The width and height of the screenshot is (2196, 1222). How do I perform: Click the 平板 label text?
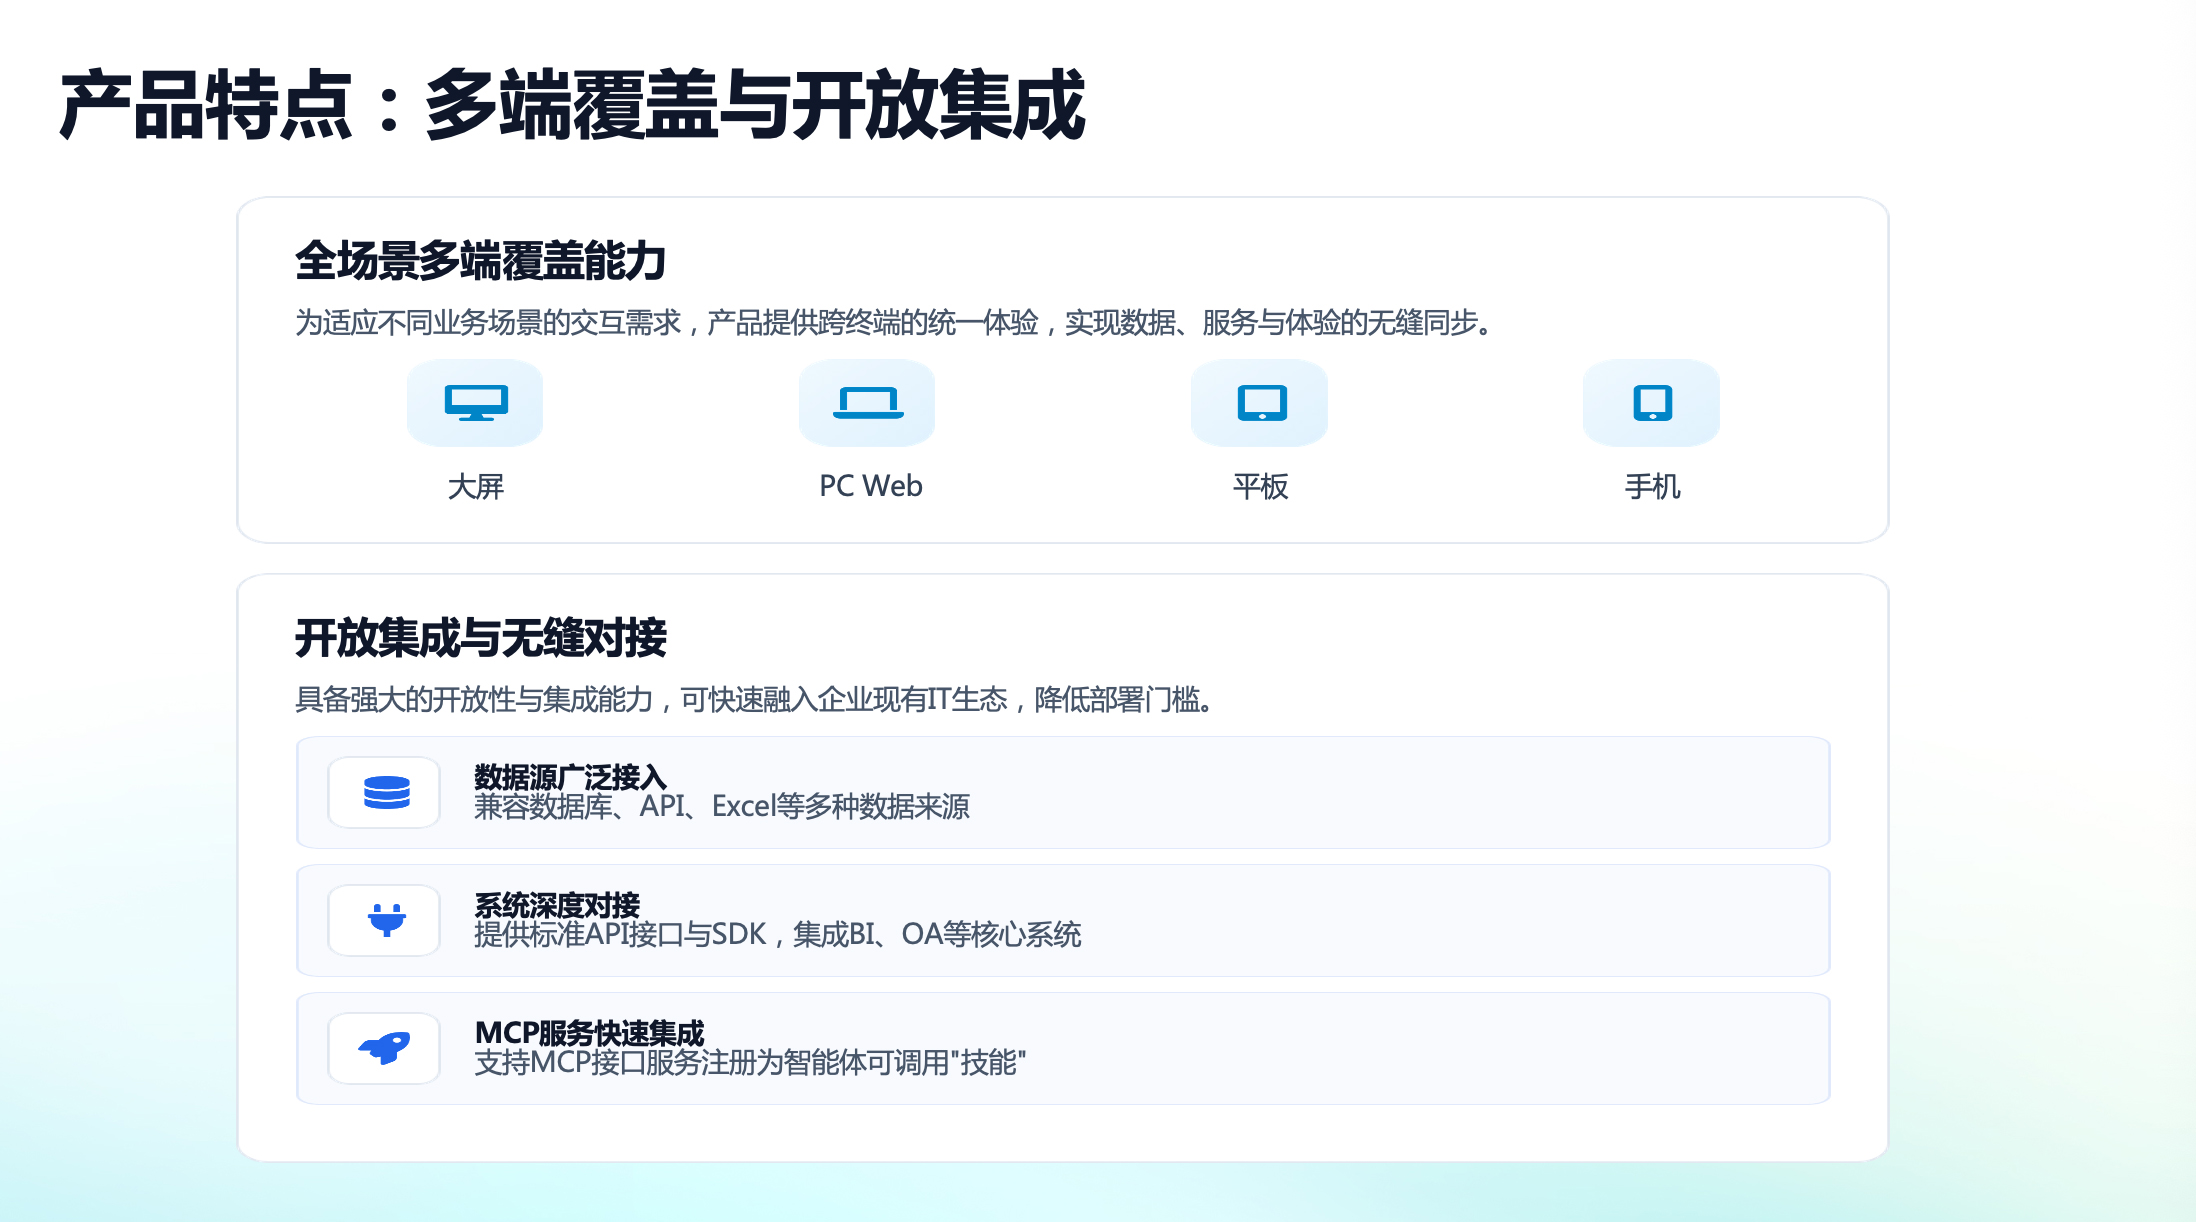click(1261, 486)
